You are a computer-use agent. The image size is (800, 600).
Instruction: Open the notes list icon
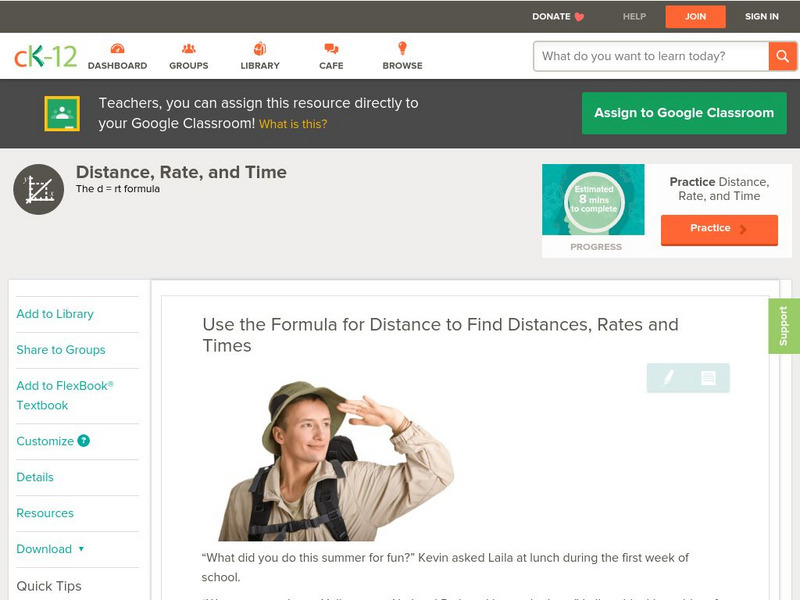click(x=708, y=378)
